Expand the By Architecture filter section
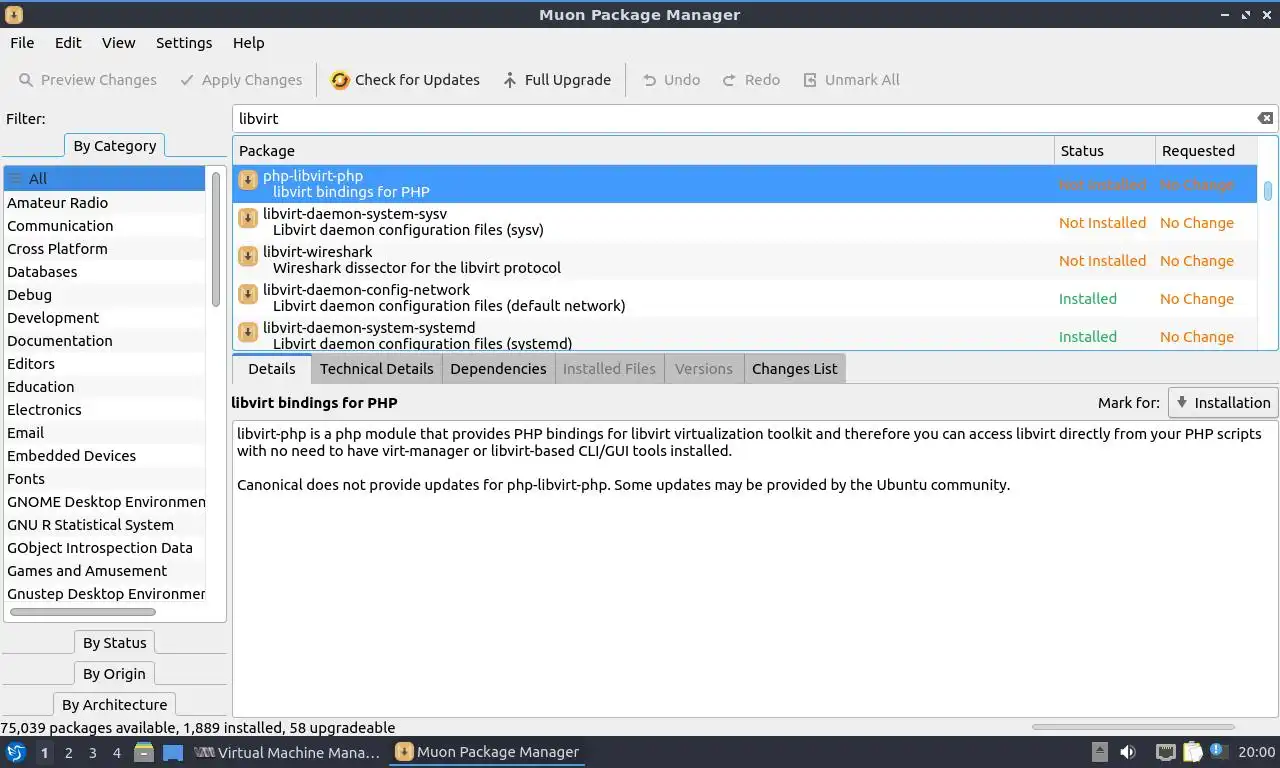This screenshot has height=768, width=1280. (x=115, y=705)
